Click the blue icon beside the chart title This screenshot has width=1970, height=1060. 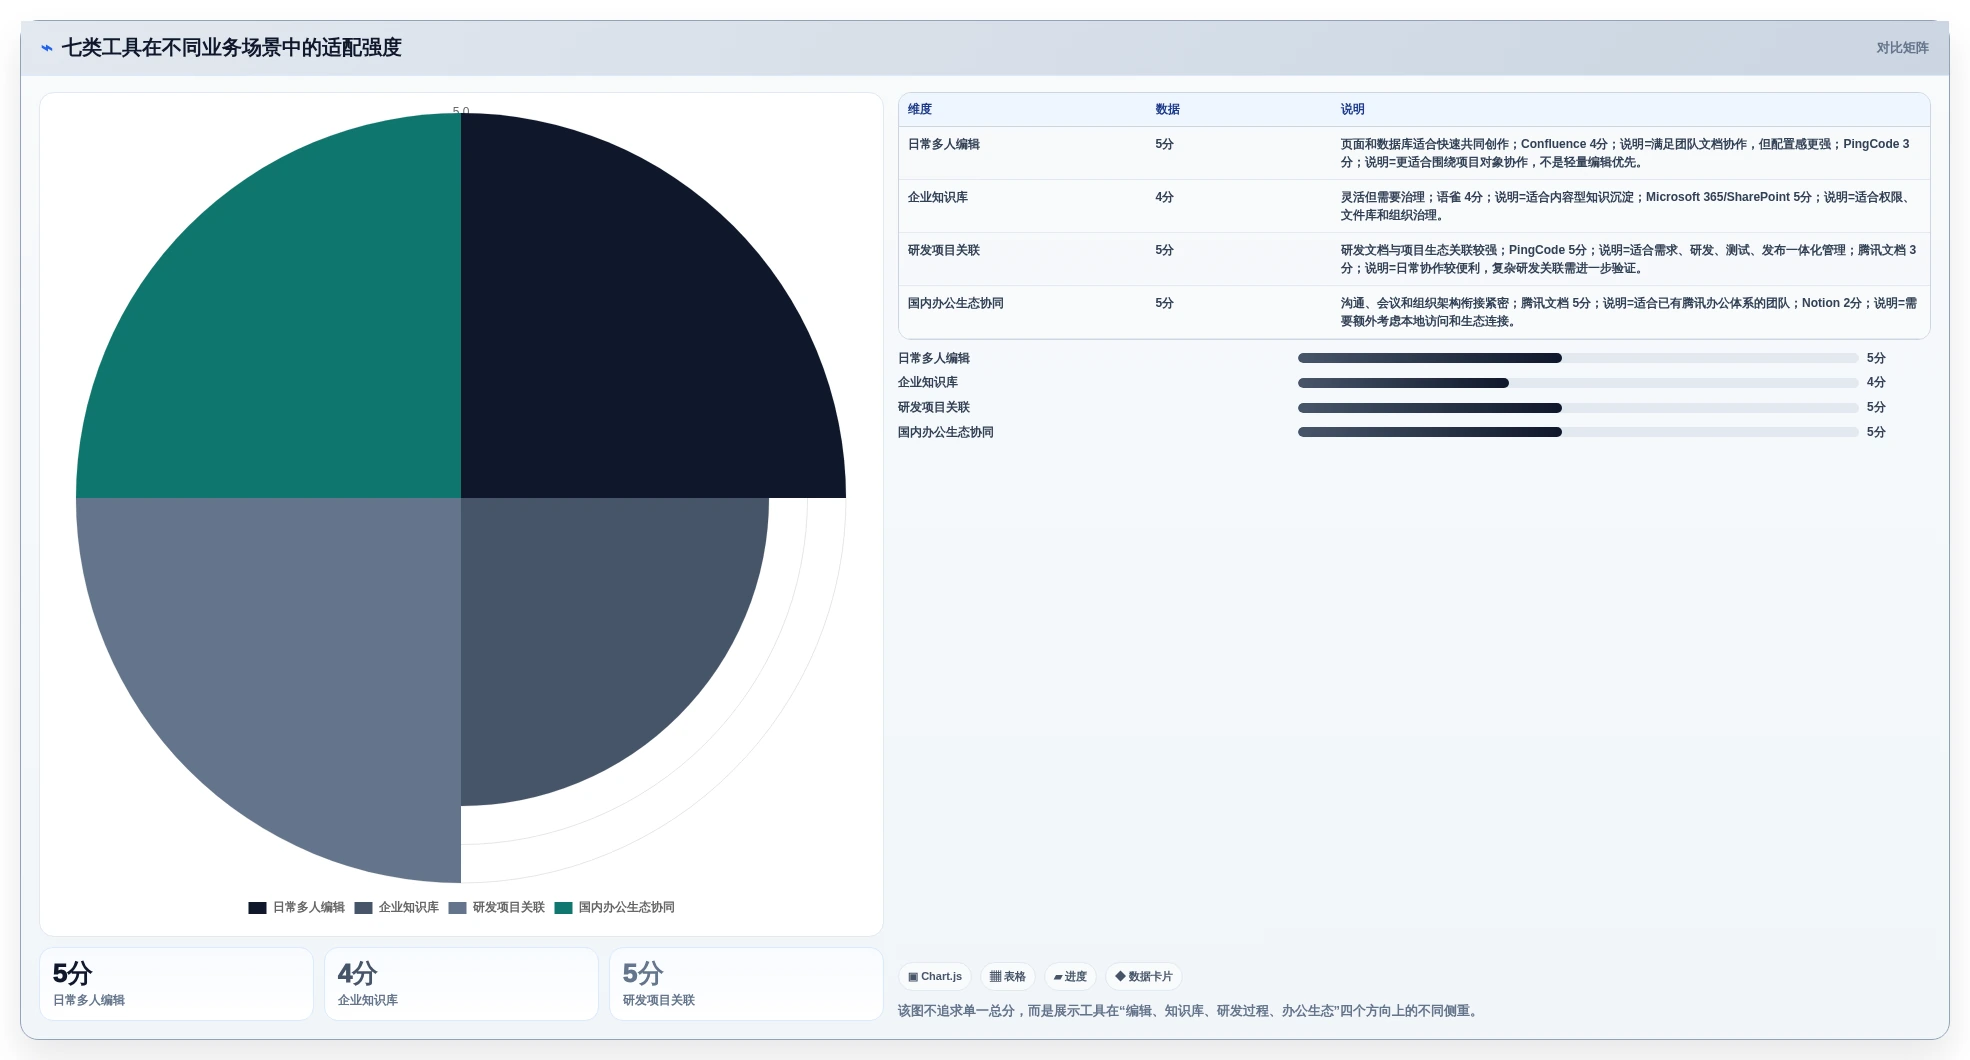[x=47, y=48]
